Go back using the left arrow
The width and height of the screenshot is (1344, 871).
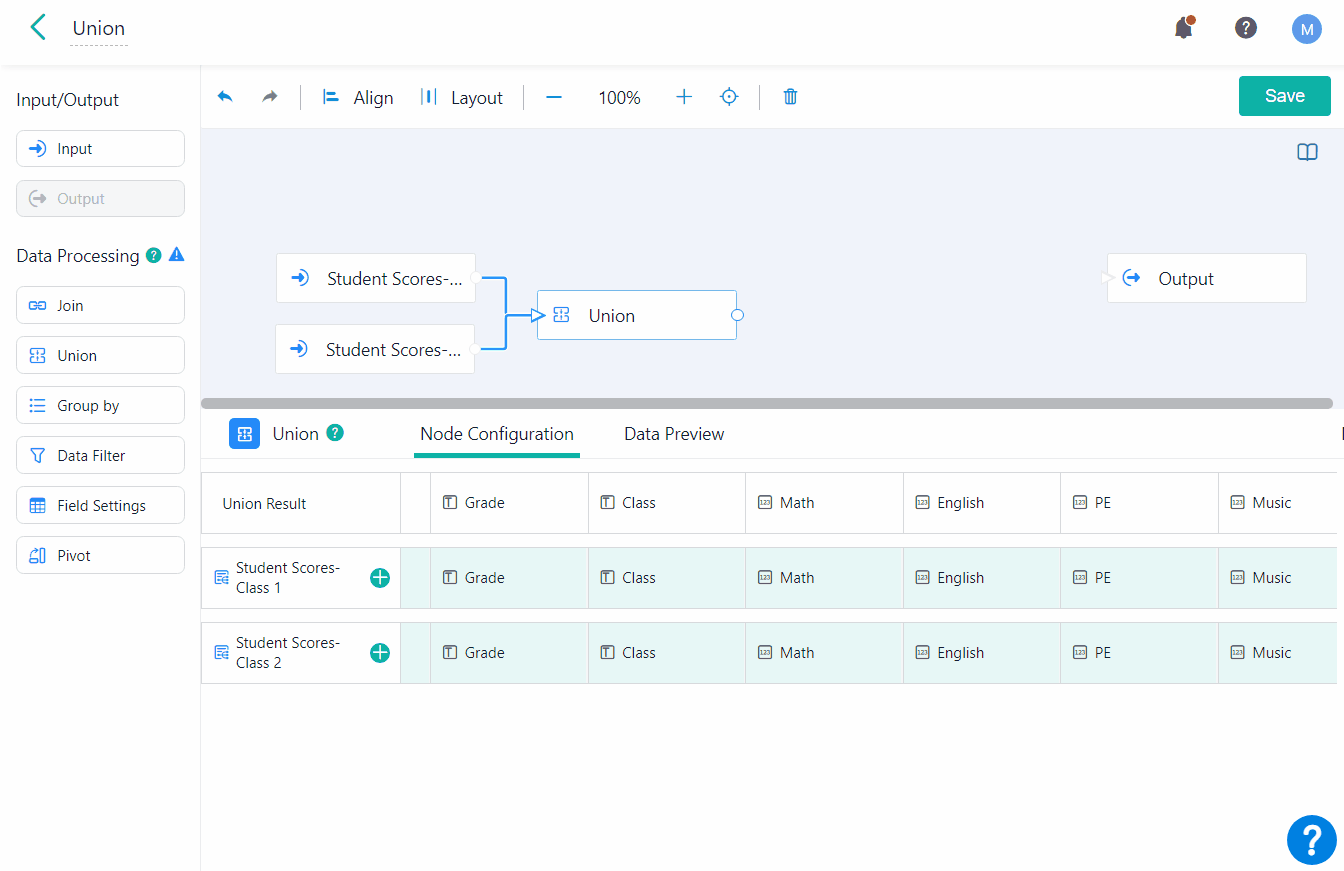click(x=38, y=27)
